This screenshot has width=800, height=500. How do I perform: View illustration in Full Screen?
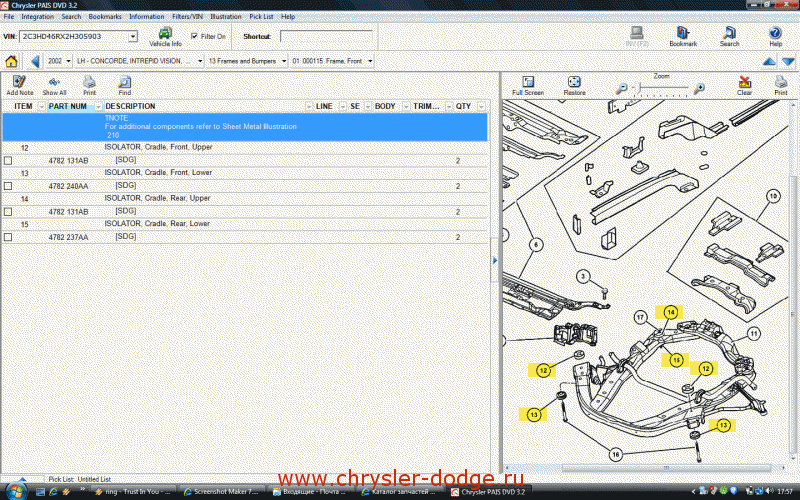pyautogui.click(x=528, y=85)
